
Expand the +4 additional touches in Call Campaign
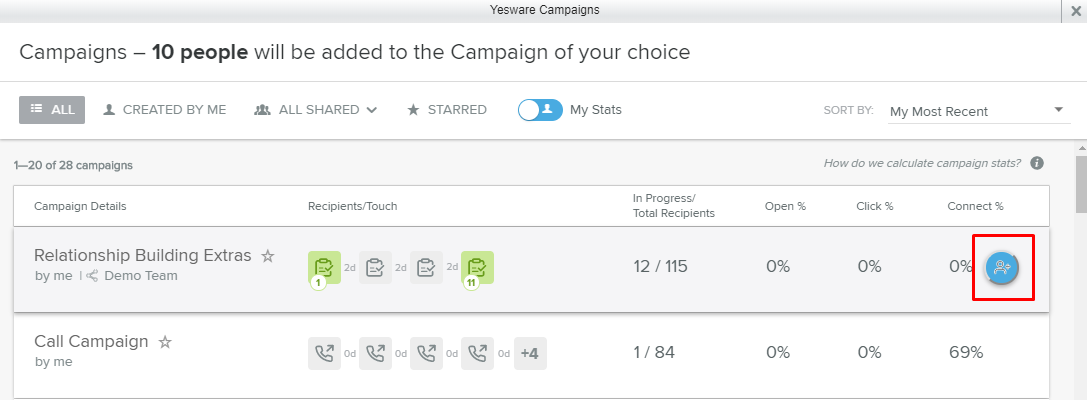click(x=530, y=353)
